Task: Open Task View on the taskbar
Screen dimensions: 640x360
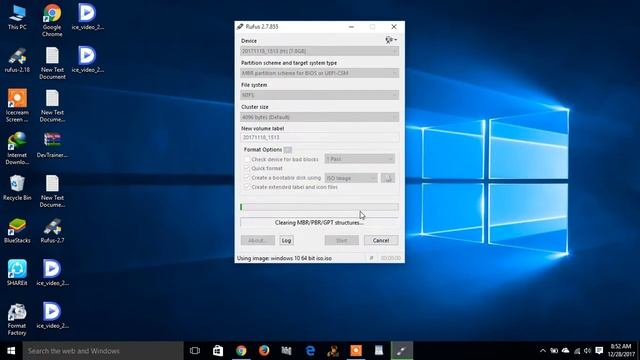Action: click(x=195, y=351)
